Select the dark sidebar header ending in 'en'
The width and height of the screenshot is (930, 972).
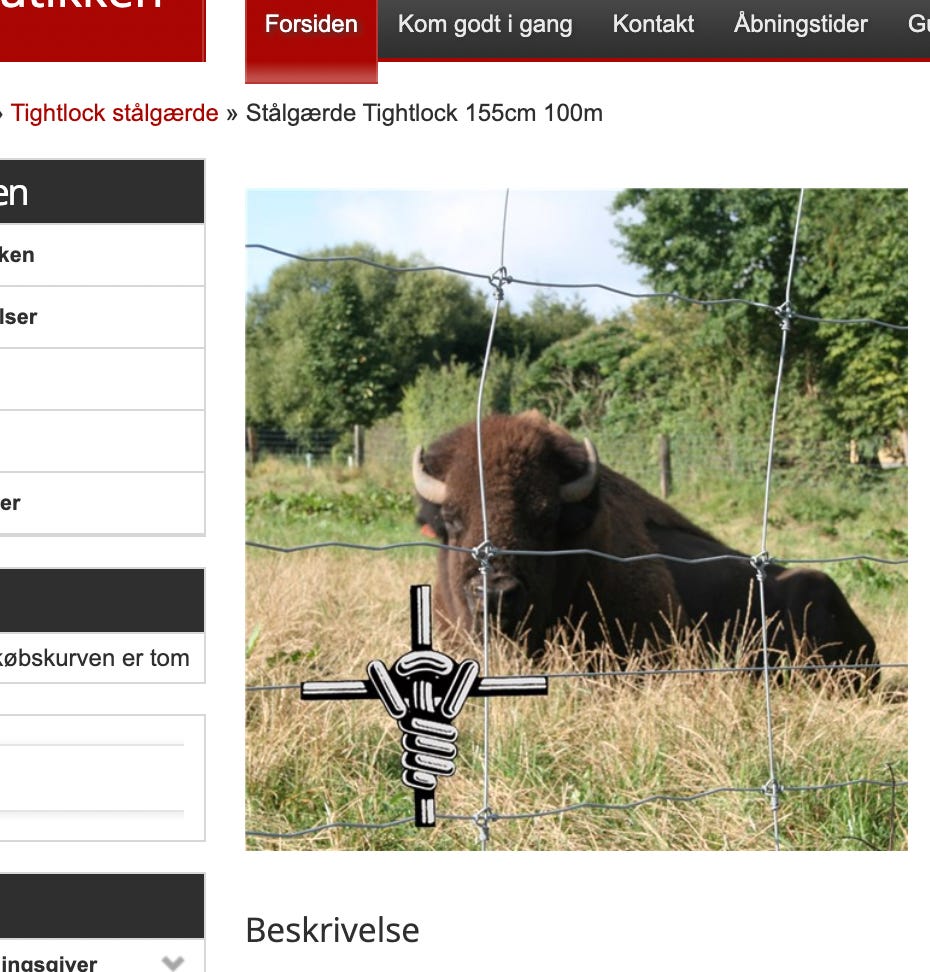(102, 192)
